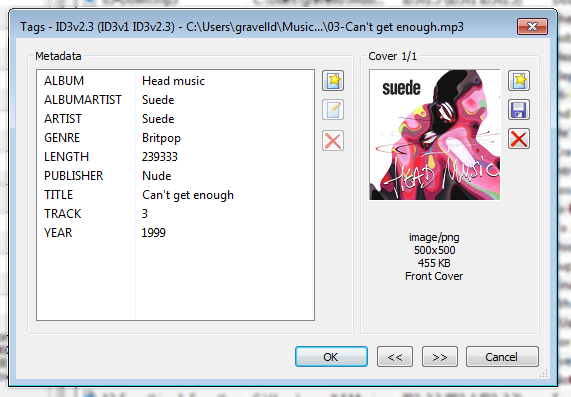The width and height of the screenshot is (571, 397).
Task: Add a new metadata tag with star icon
Action: point(333,80)
